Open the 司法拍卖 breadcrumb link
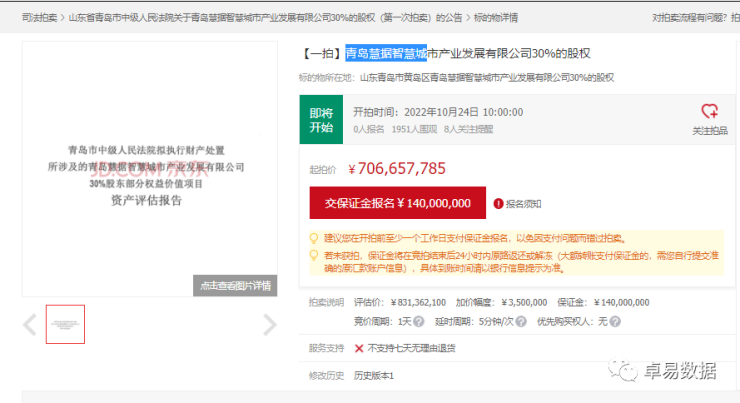This screenshot has height=403, width=740. [39, 18]
